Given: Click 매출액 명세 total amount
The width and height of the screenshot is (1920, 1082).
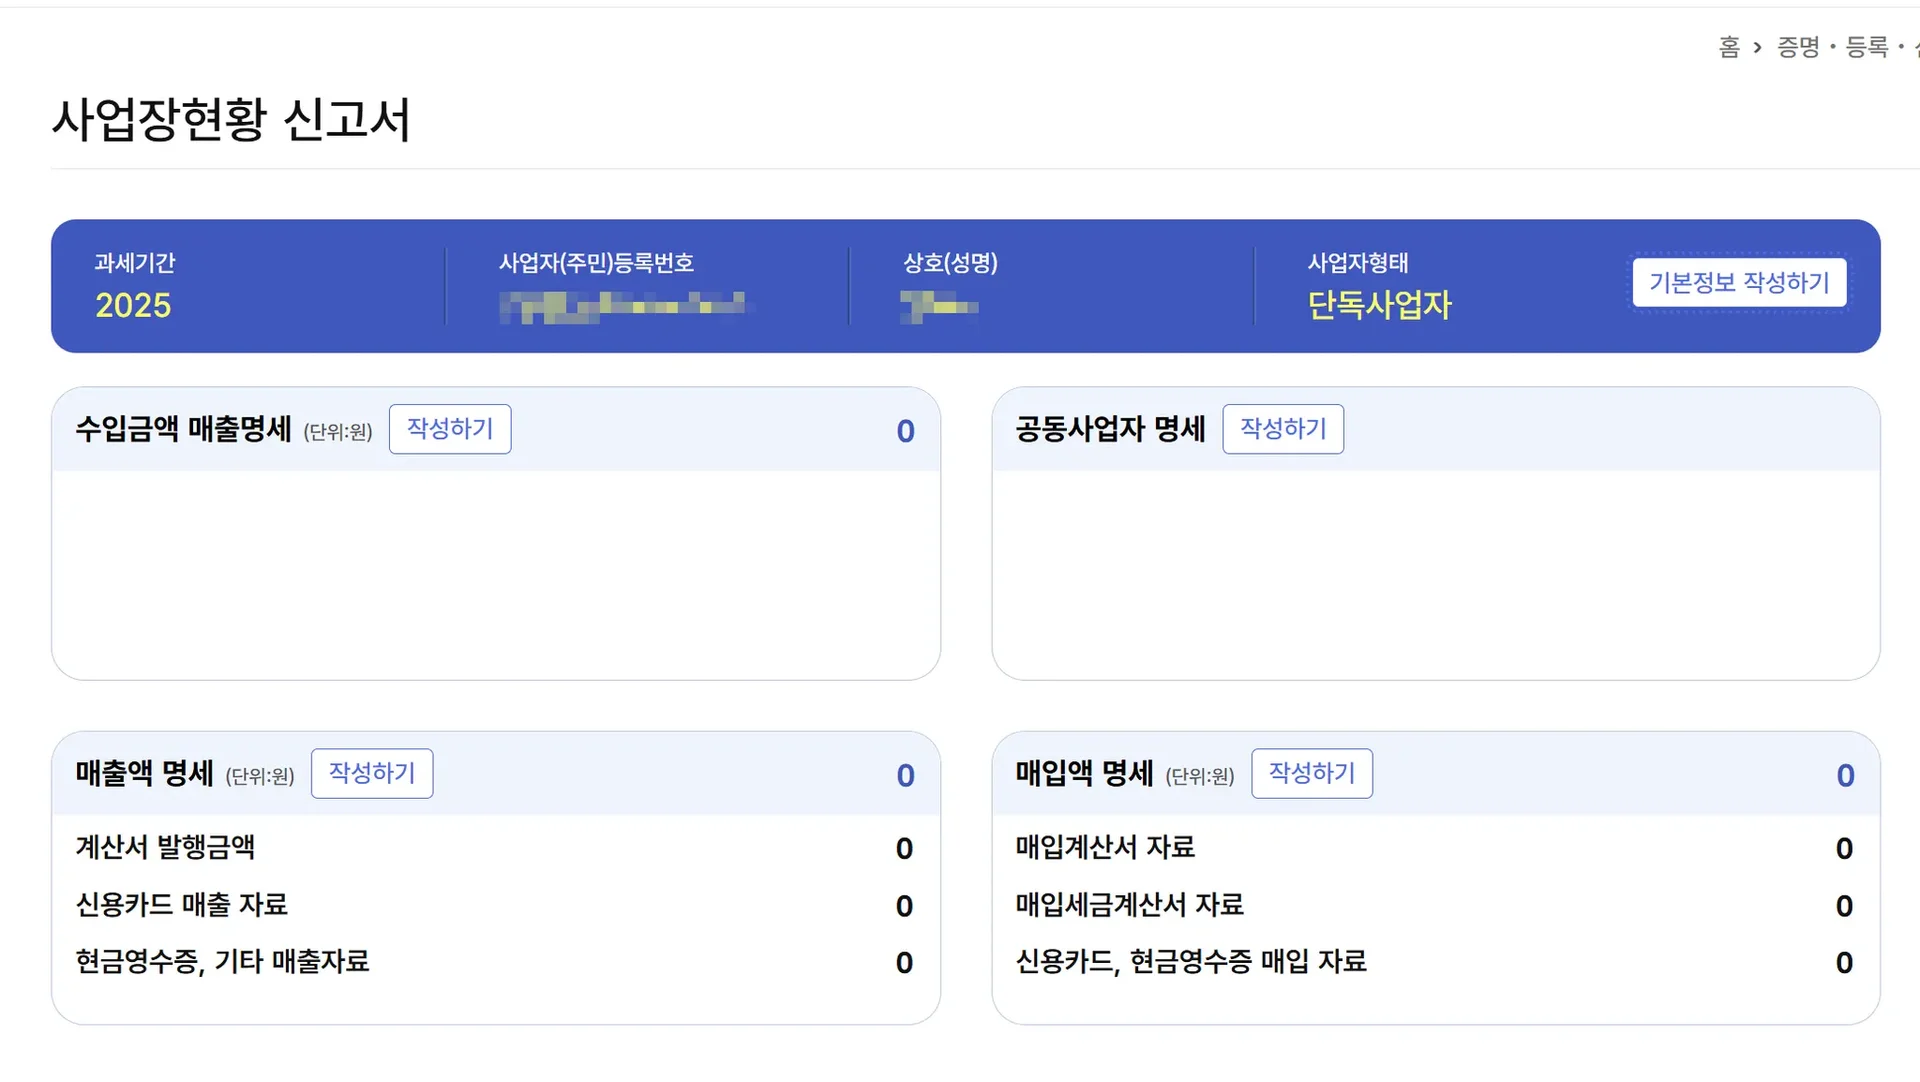Looking at the screenshot, I should pos(905,775).
